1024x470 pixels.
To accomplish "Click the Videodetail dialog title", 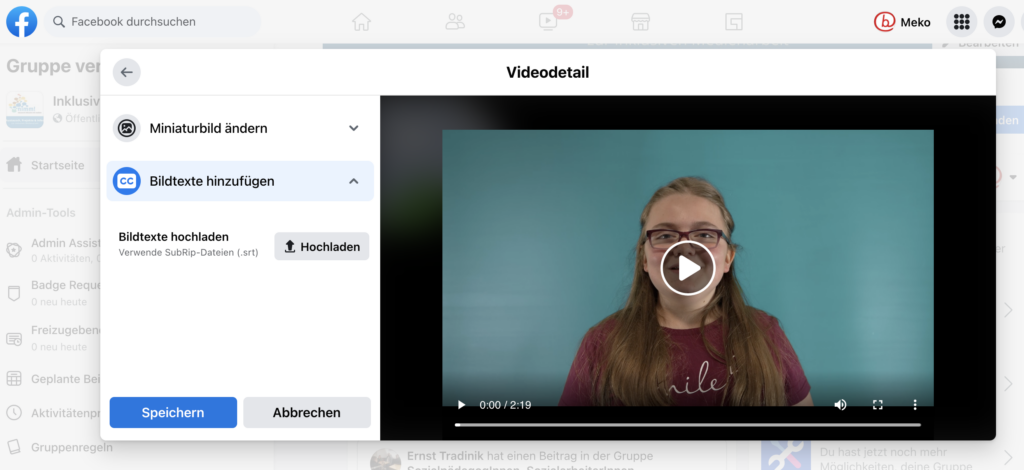I will (x=547, y=72).
